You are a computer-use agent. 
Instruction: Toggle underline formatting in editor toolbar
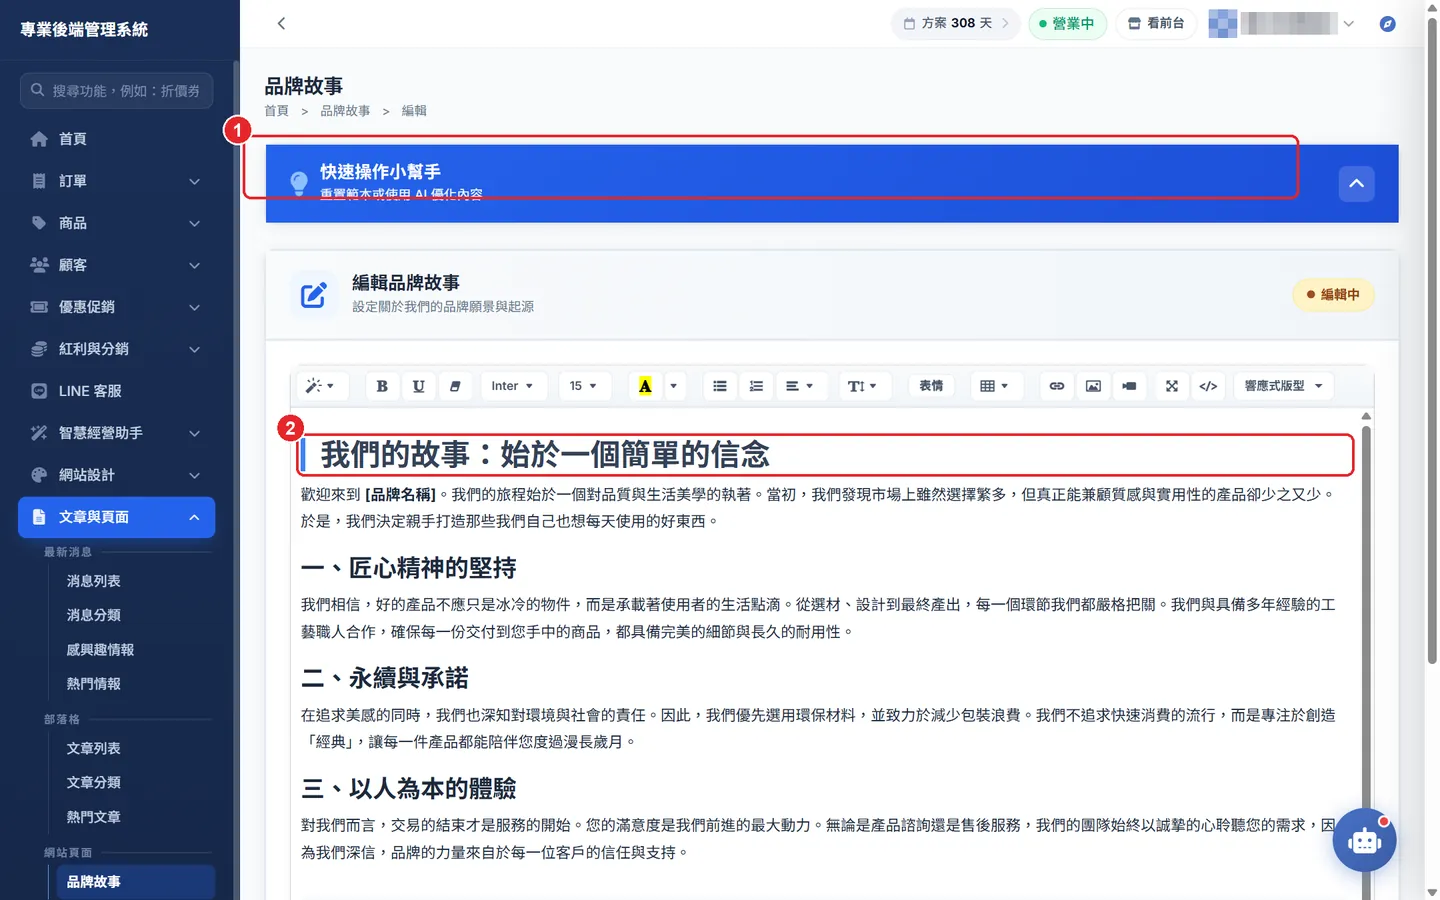click(419, 386)
